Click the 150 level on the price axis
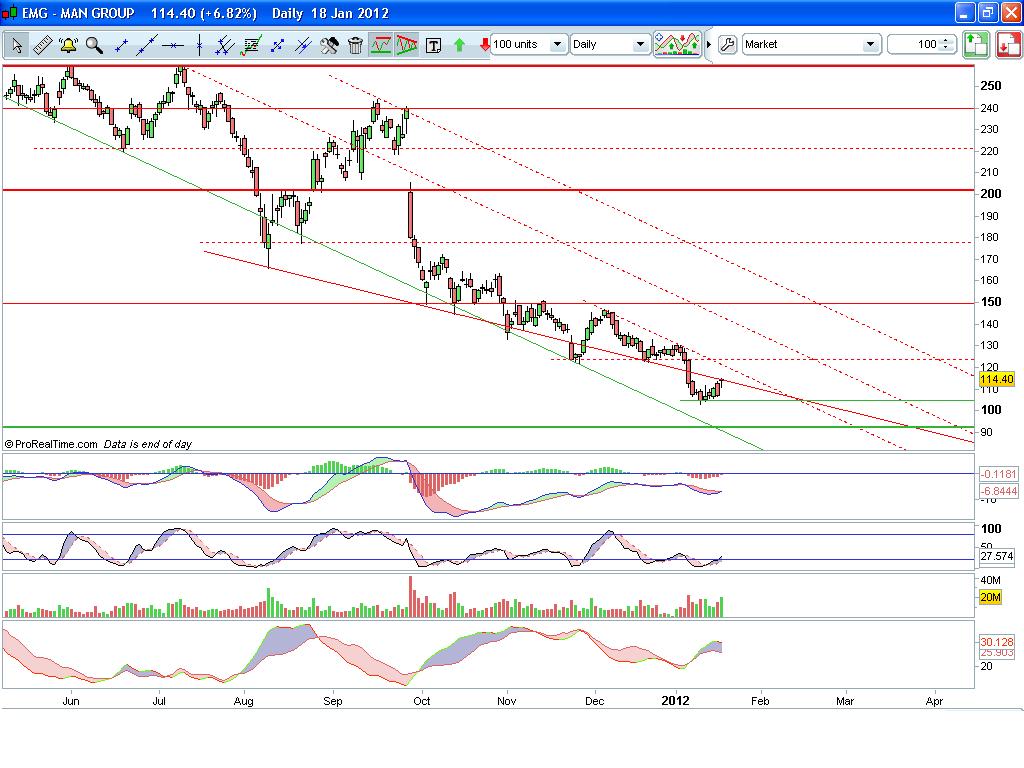 click(991, 302)
